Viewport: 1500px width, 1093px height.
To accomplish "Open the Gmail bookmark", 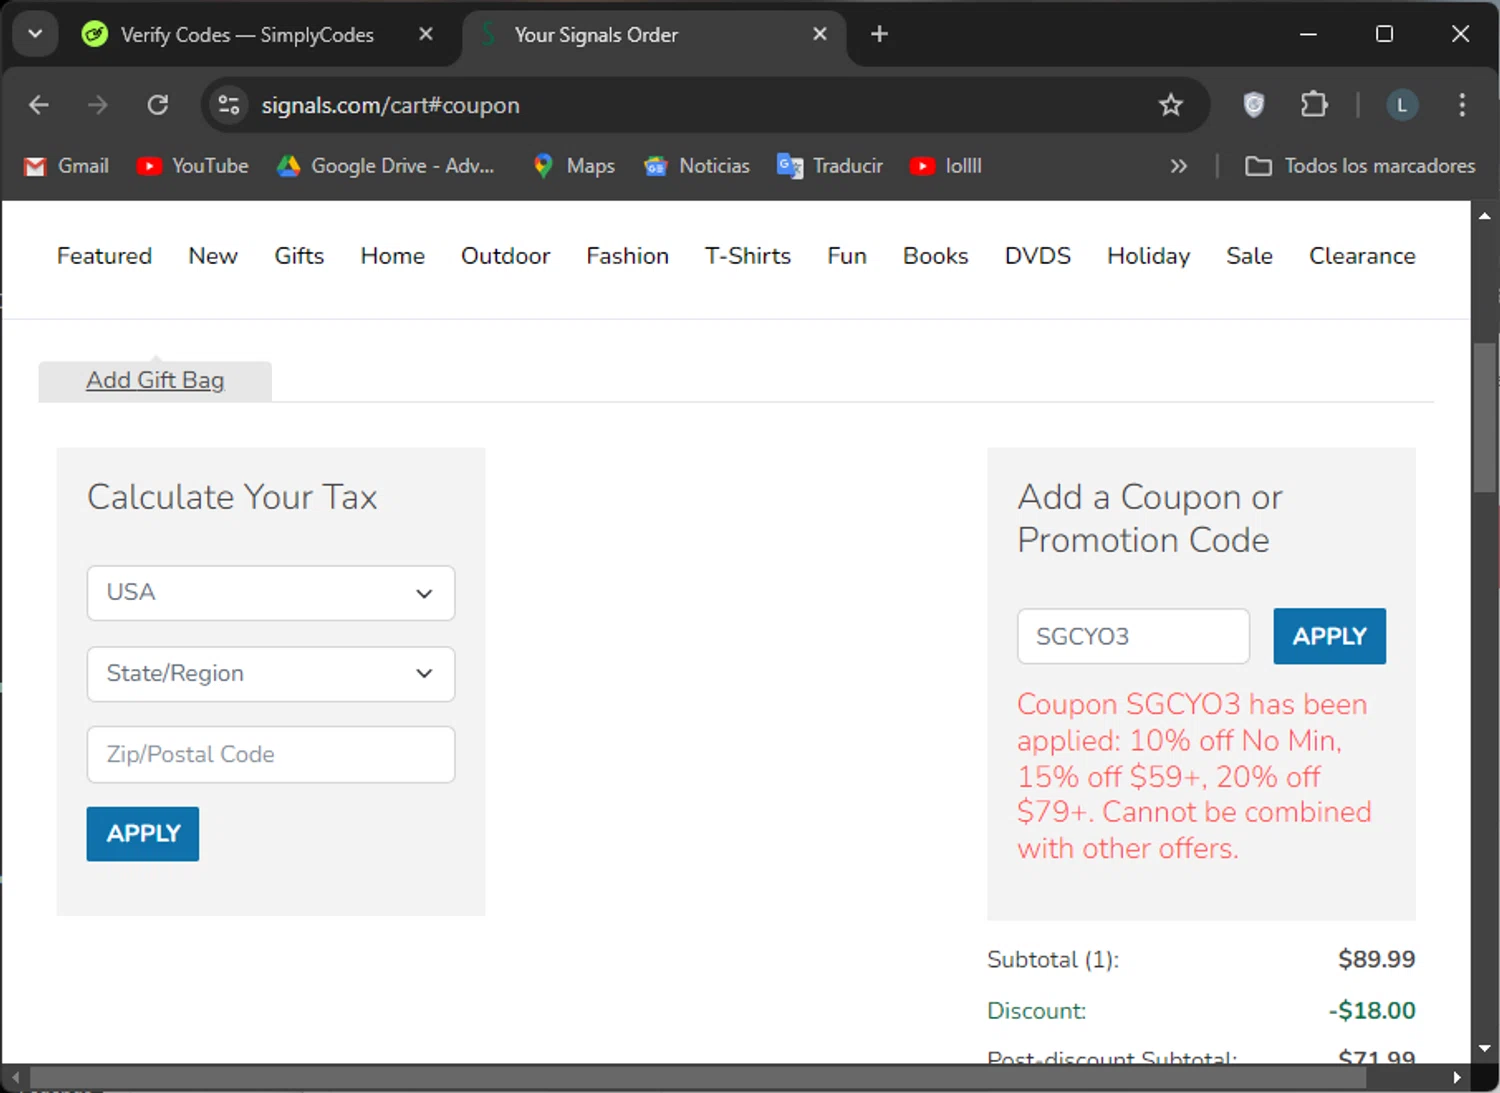I will click(x=66, y=166).
